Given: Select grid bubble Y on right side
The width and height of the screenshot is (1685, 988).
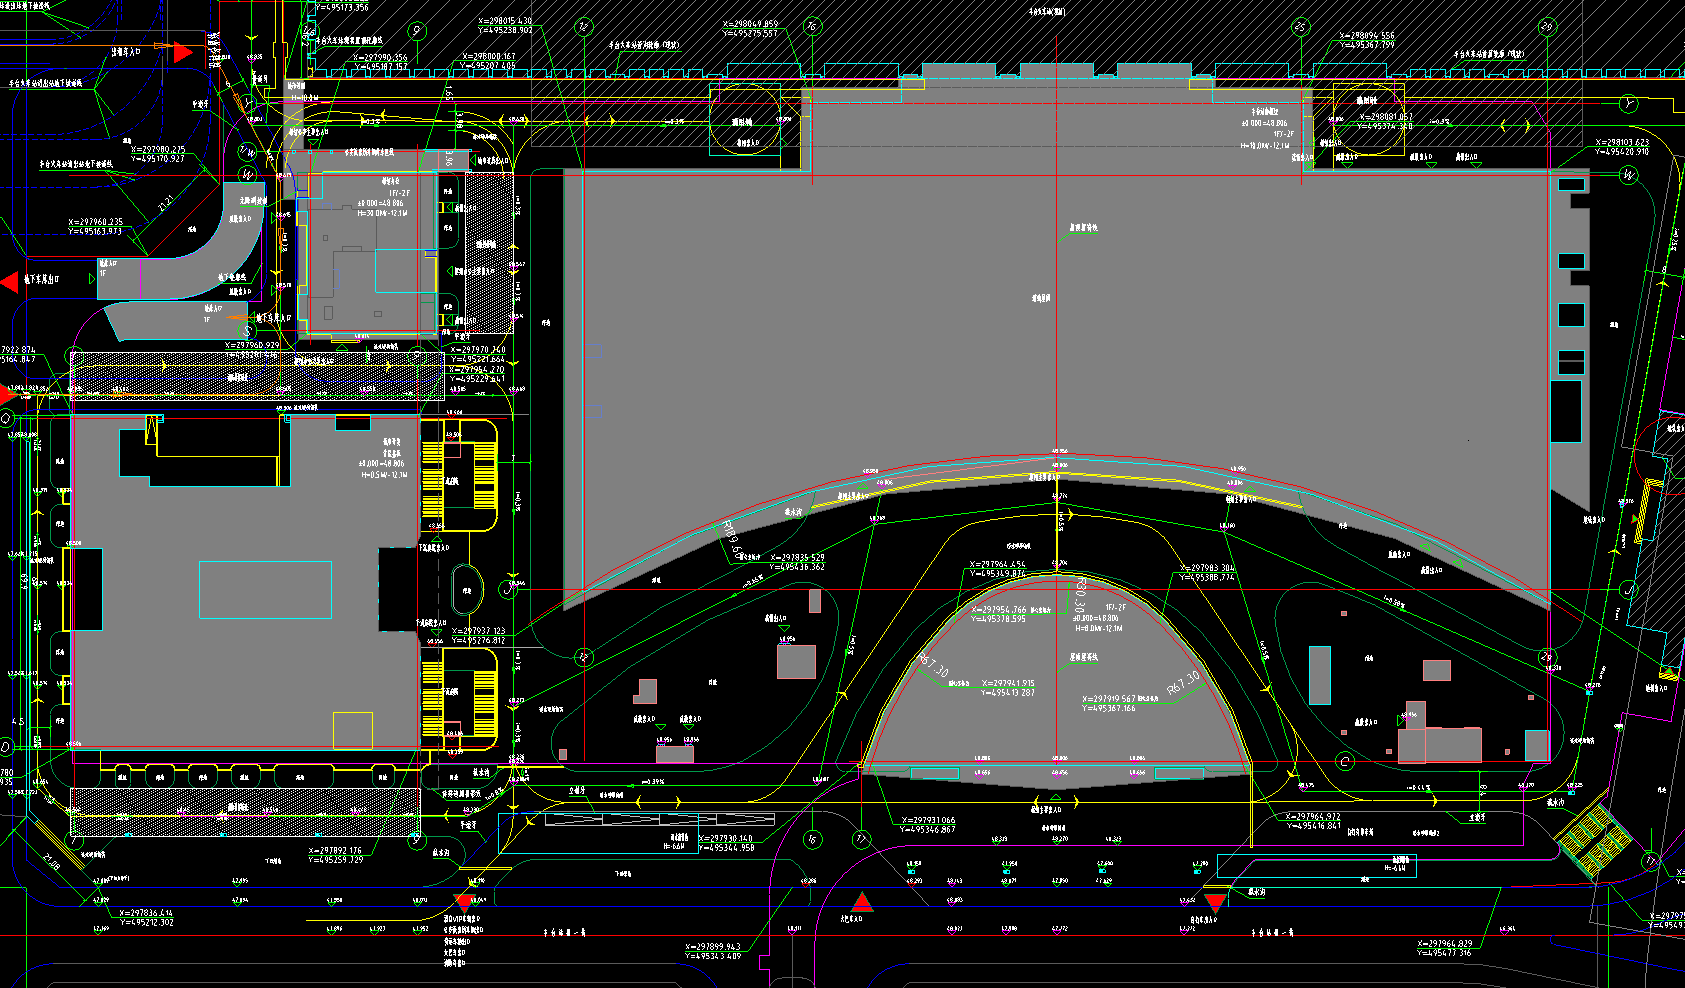Looking at the screenshot, I should coord(1629,104).
